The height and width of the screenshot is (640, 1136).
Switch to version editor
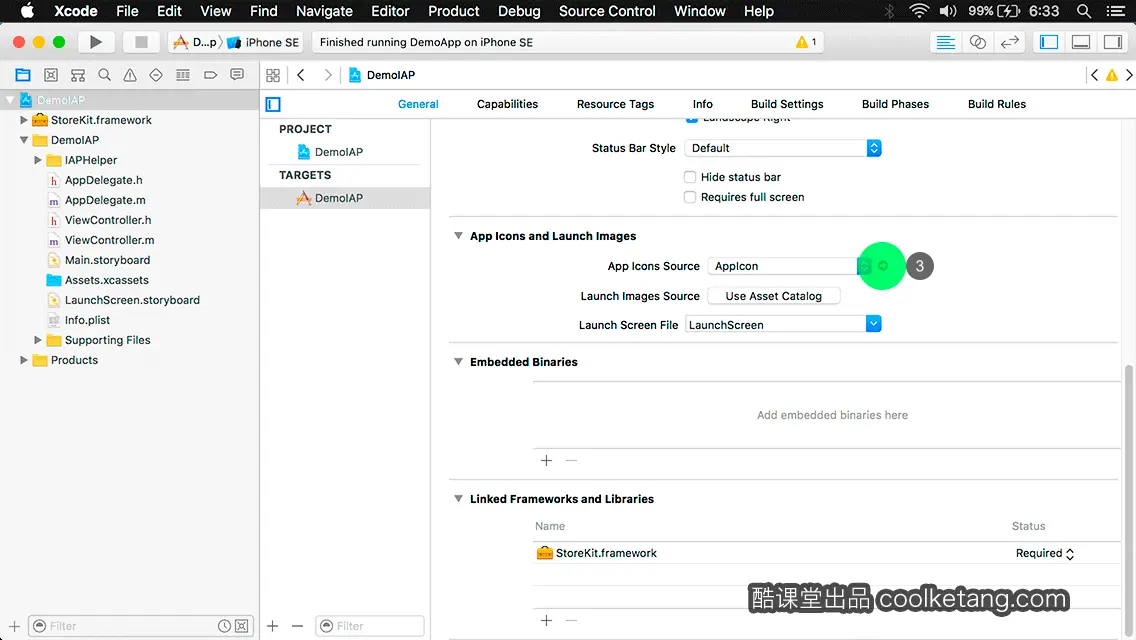pyautogui.click(x=1009, y=42)
